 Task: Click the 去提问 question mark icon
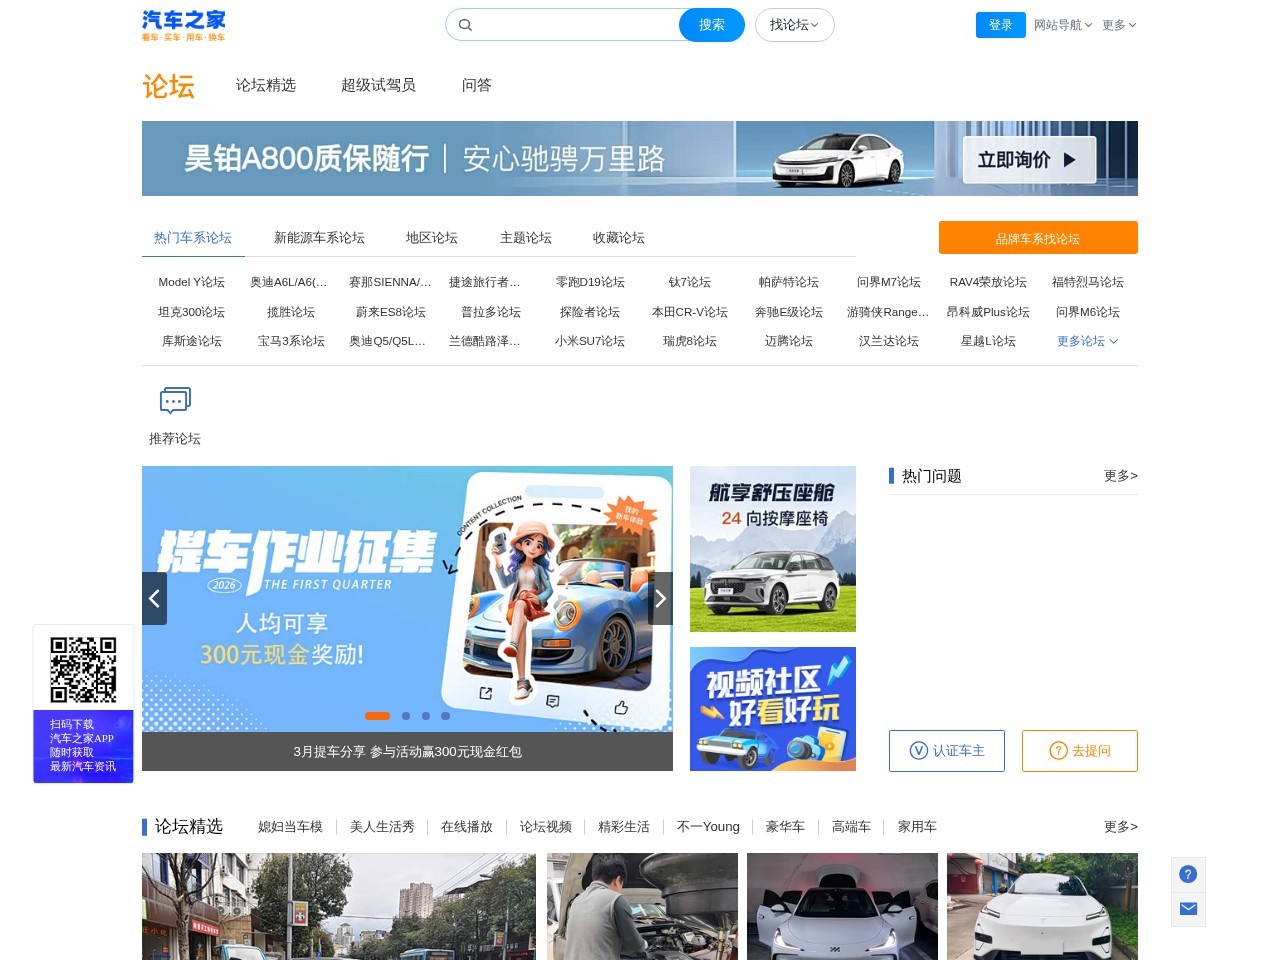pos(1058,750)
